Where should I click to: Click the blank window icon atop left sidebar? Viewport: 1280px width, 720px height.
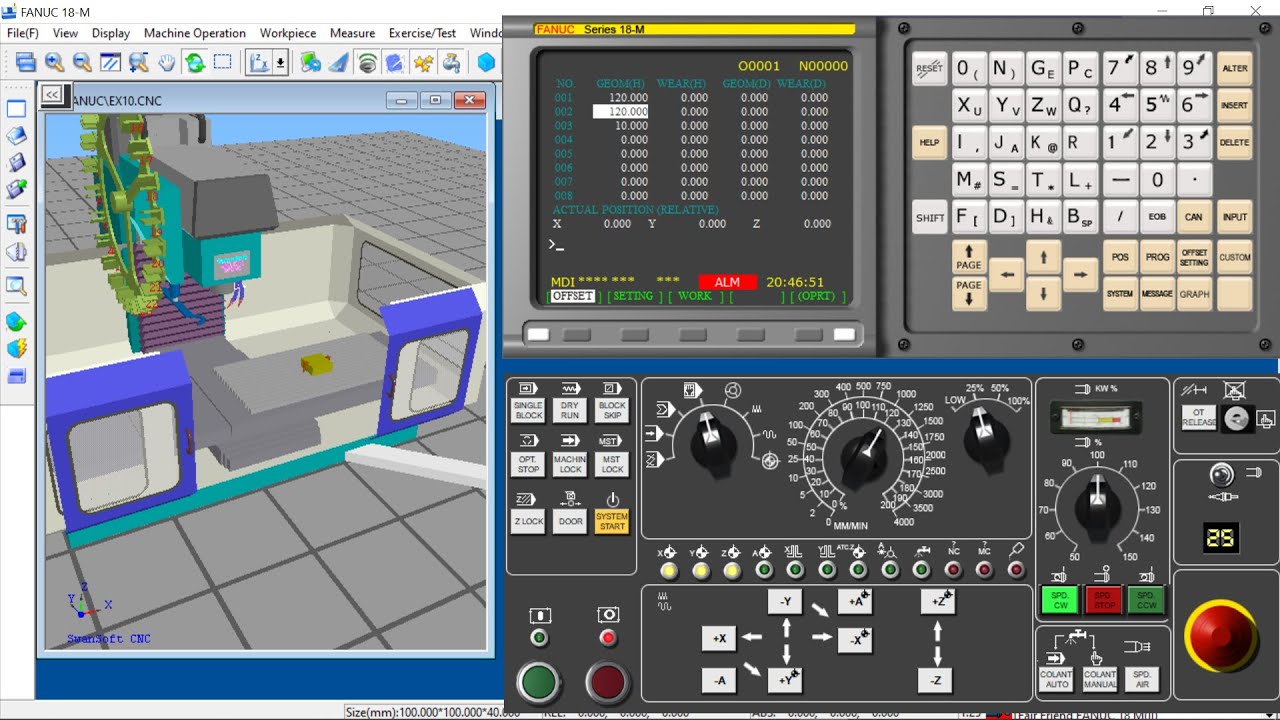click(x=16, y=108)
